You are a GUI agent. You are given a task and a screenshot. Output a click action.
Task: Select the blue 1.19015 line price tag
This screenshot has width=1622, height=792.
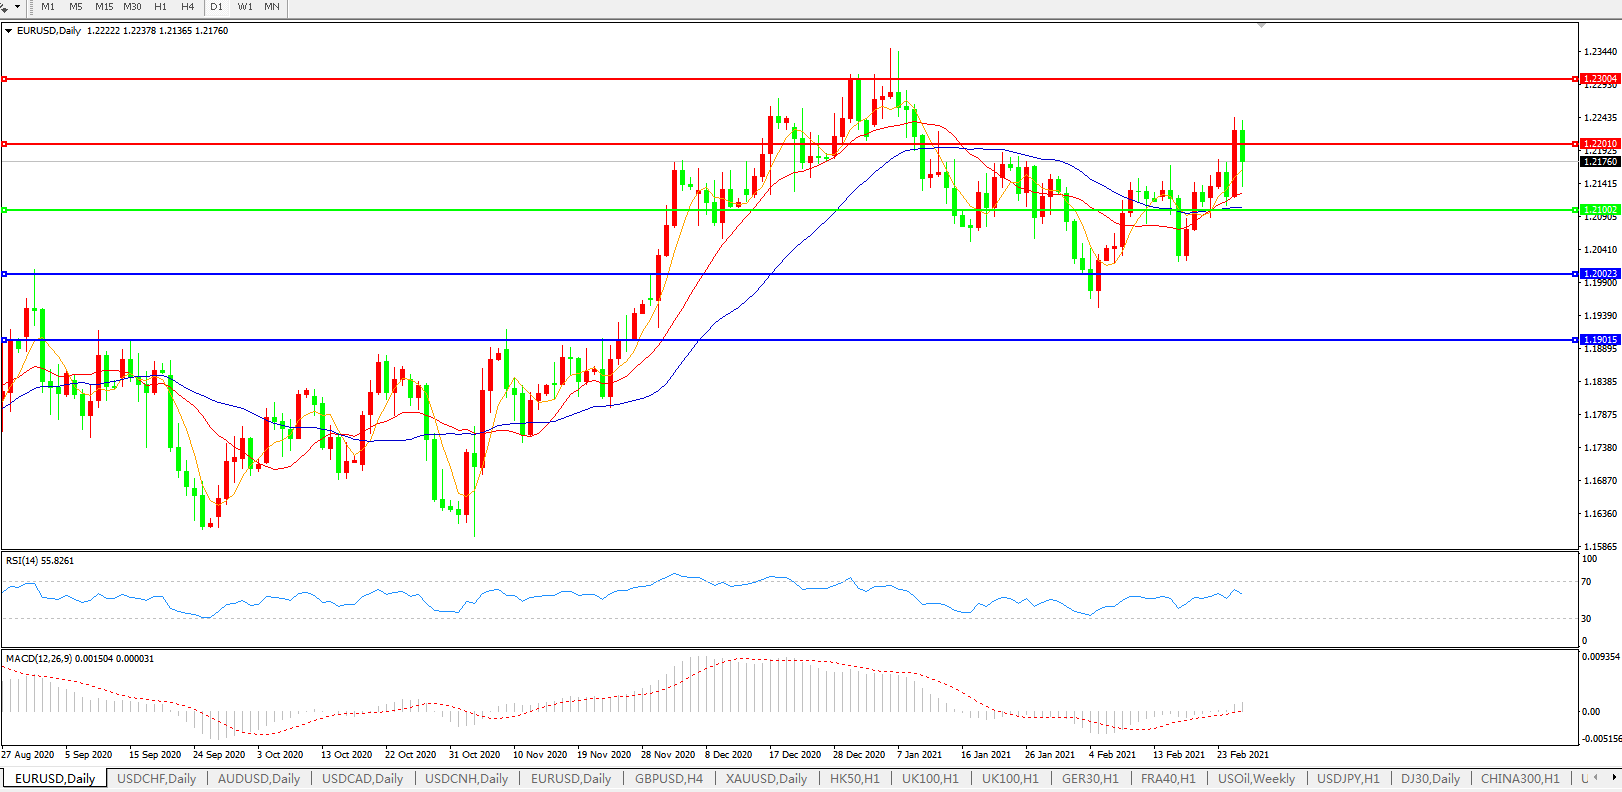[x=1599, y=340]
